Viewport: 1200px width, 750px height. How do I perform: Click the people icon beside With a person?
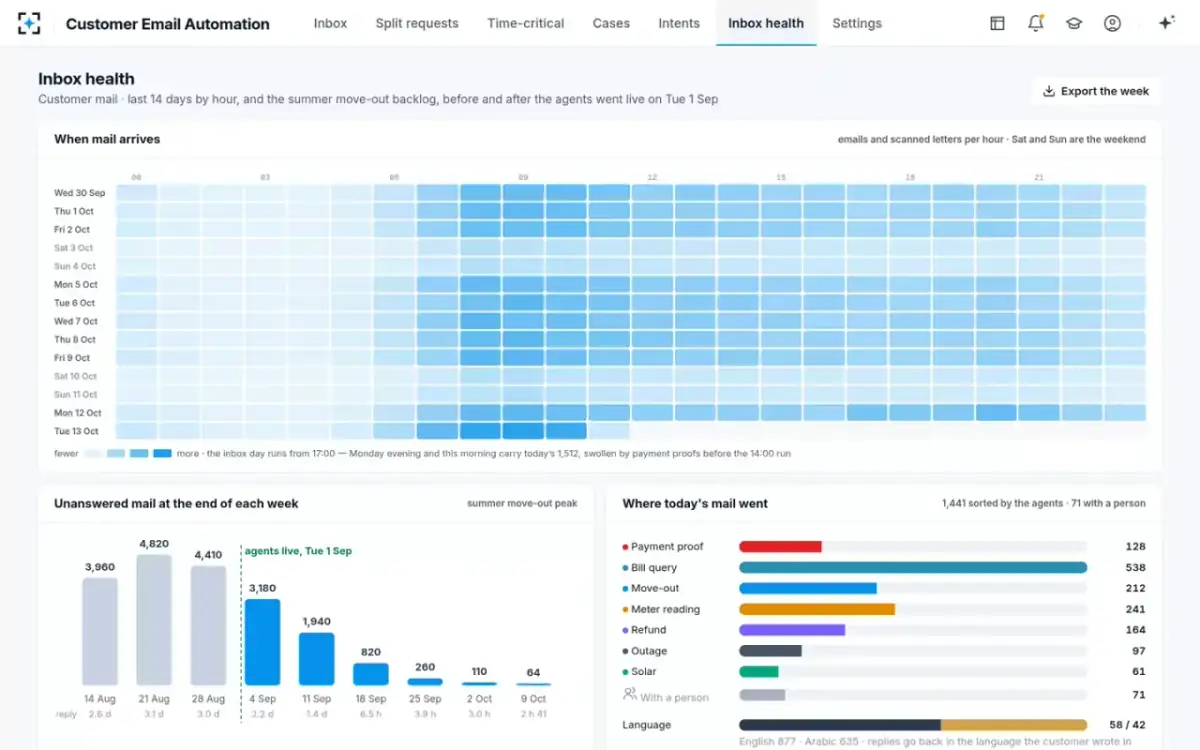click(x=629, y=693)
